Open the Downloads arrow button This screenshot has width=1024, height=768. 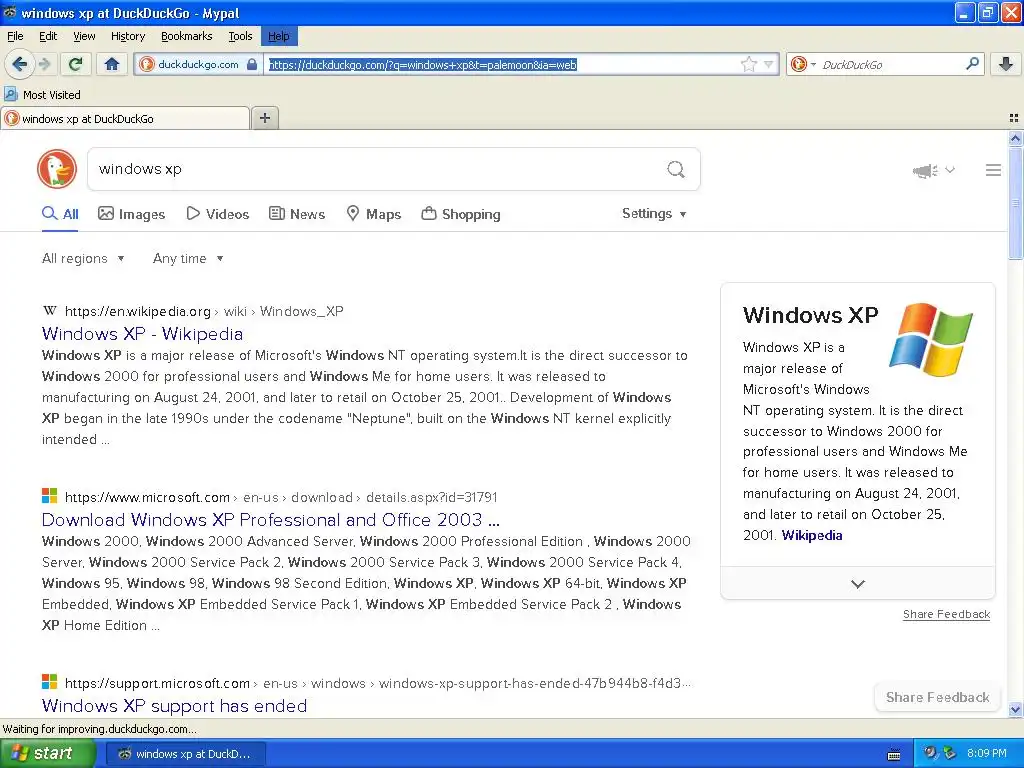click(1006, 64)
